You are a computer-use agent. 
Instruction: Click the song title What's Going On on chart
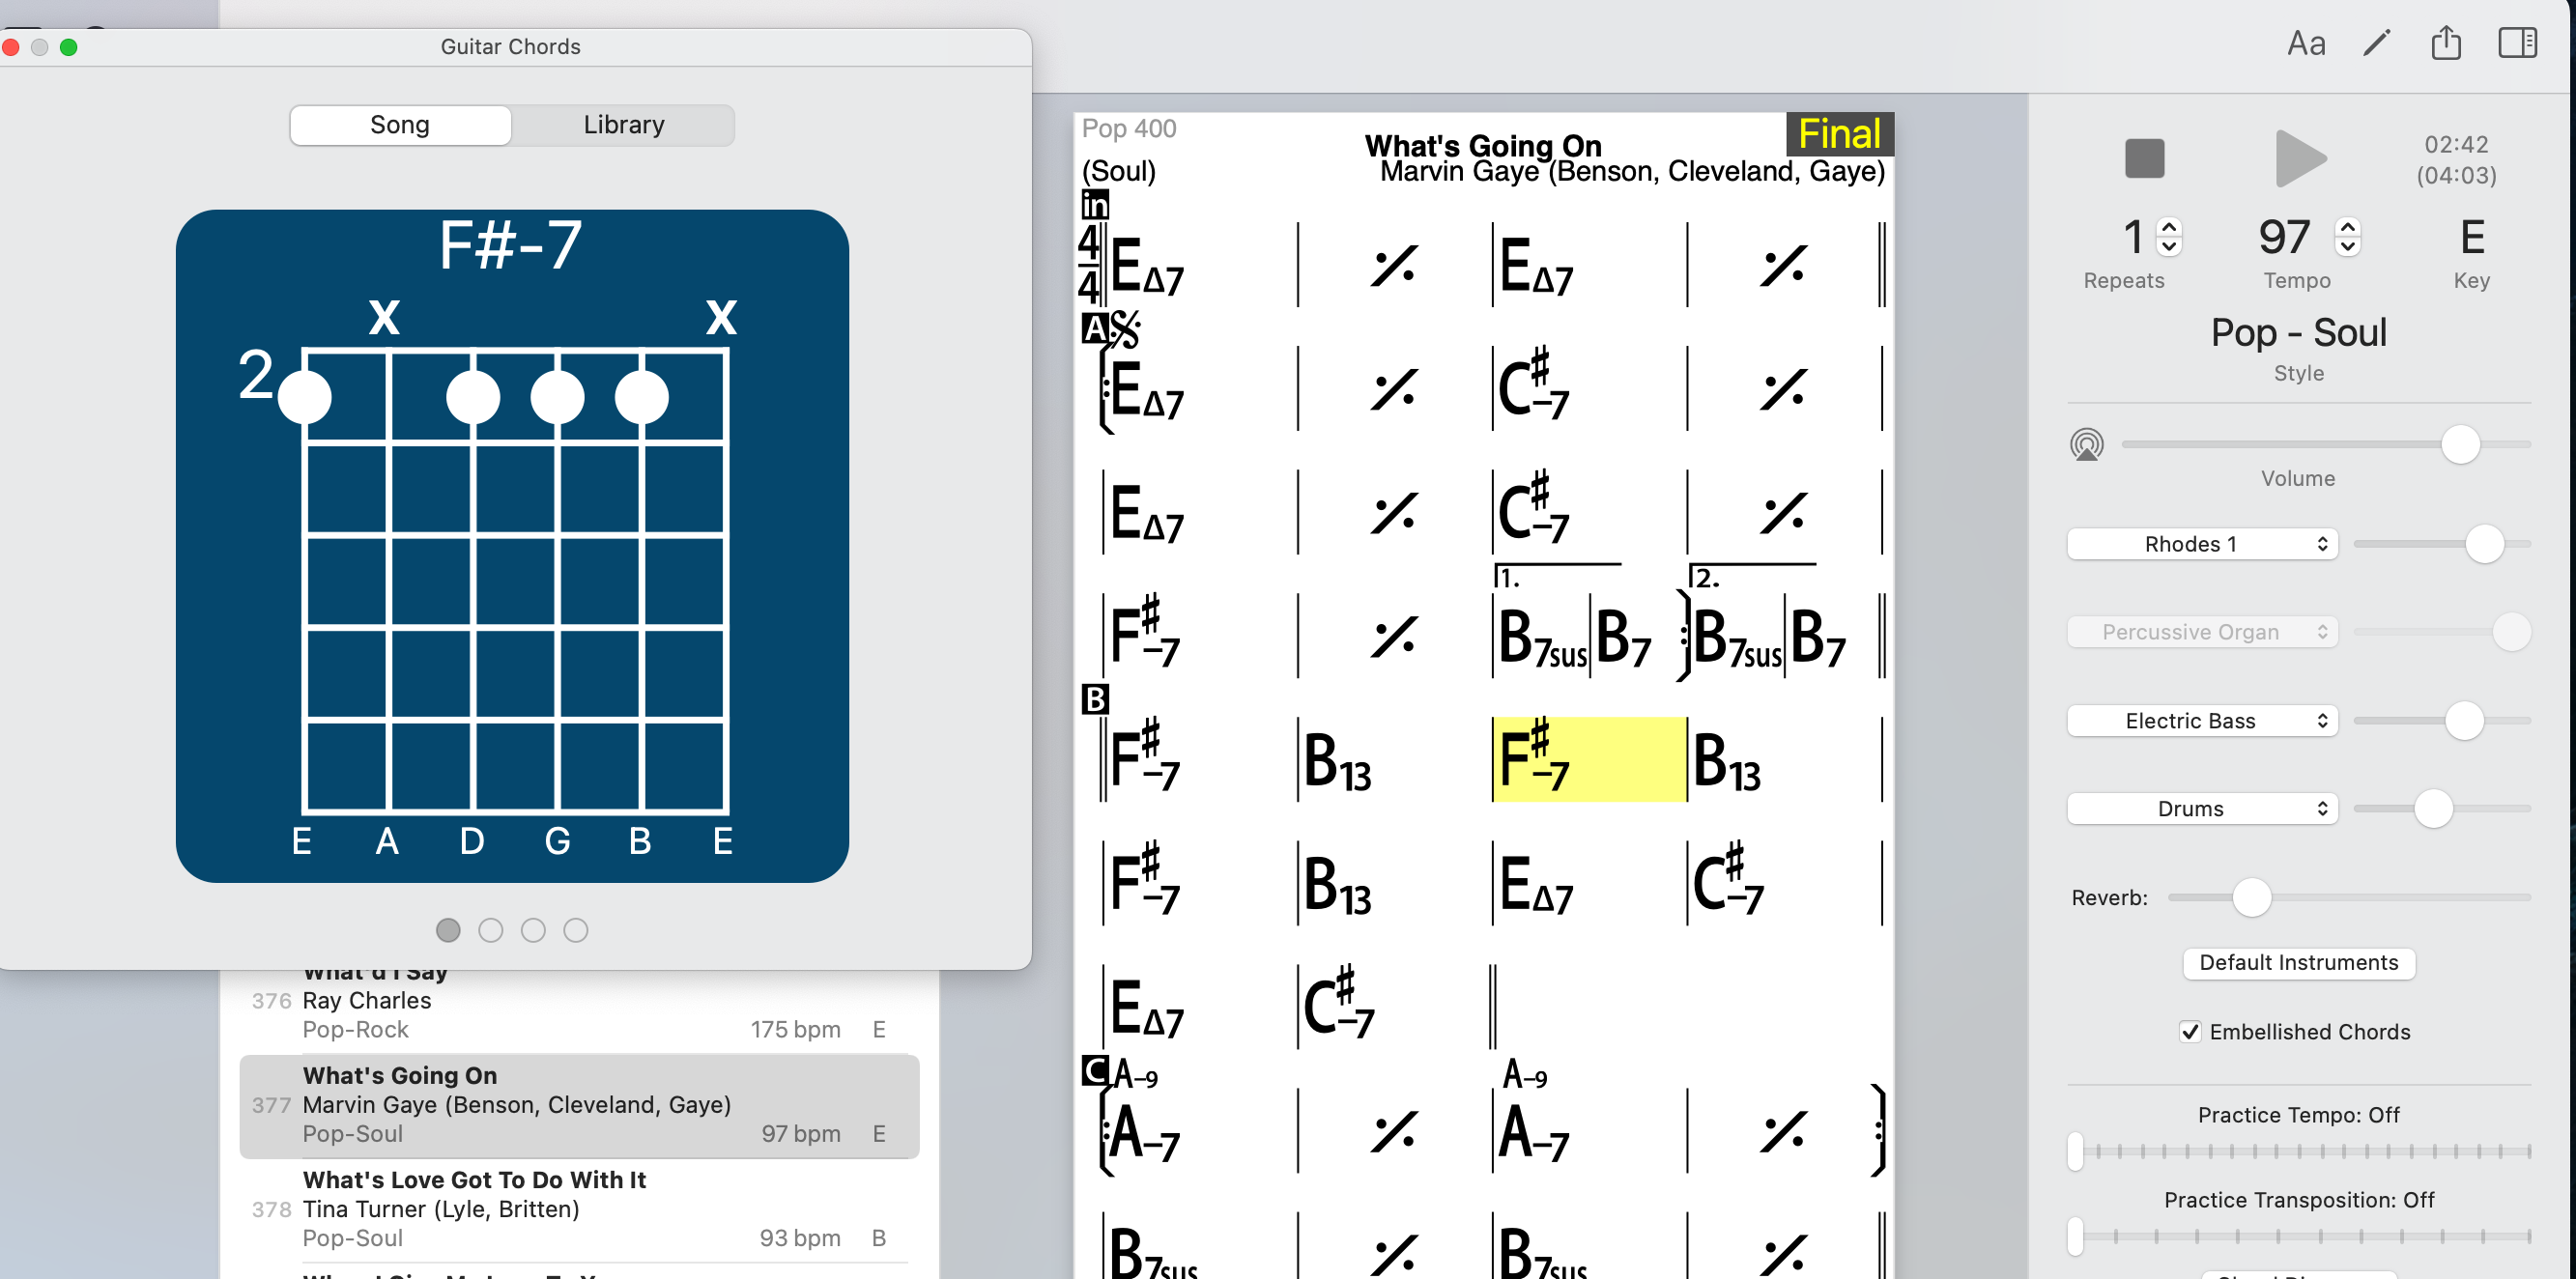1483,146
